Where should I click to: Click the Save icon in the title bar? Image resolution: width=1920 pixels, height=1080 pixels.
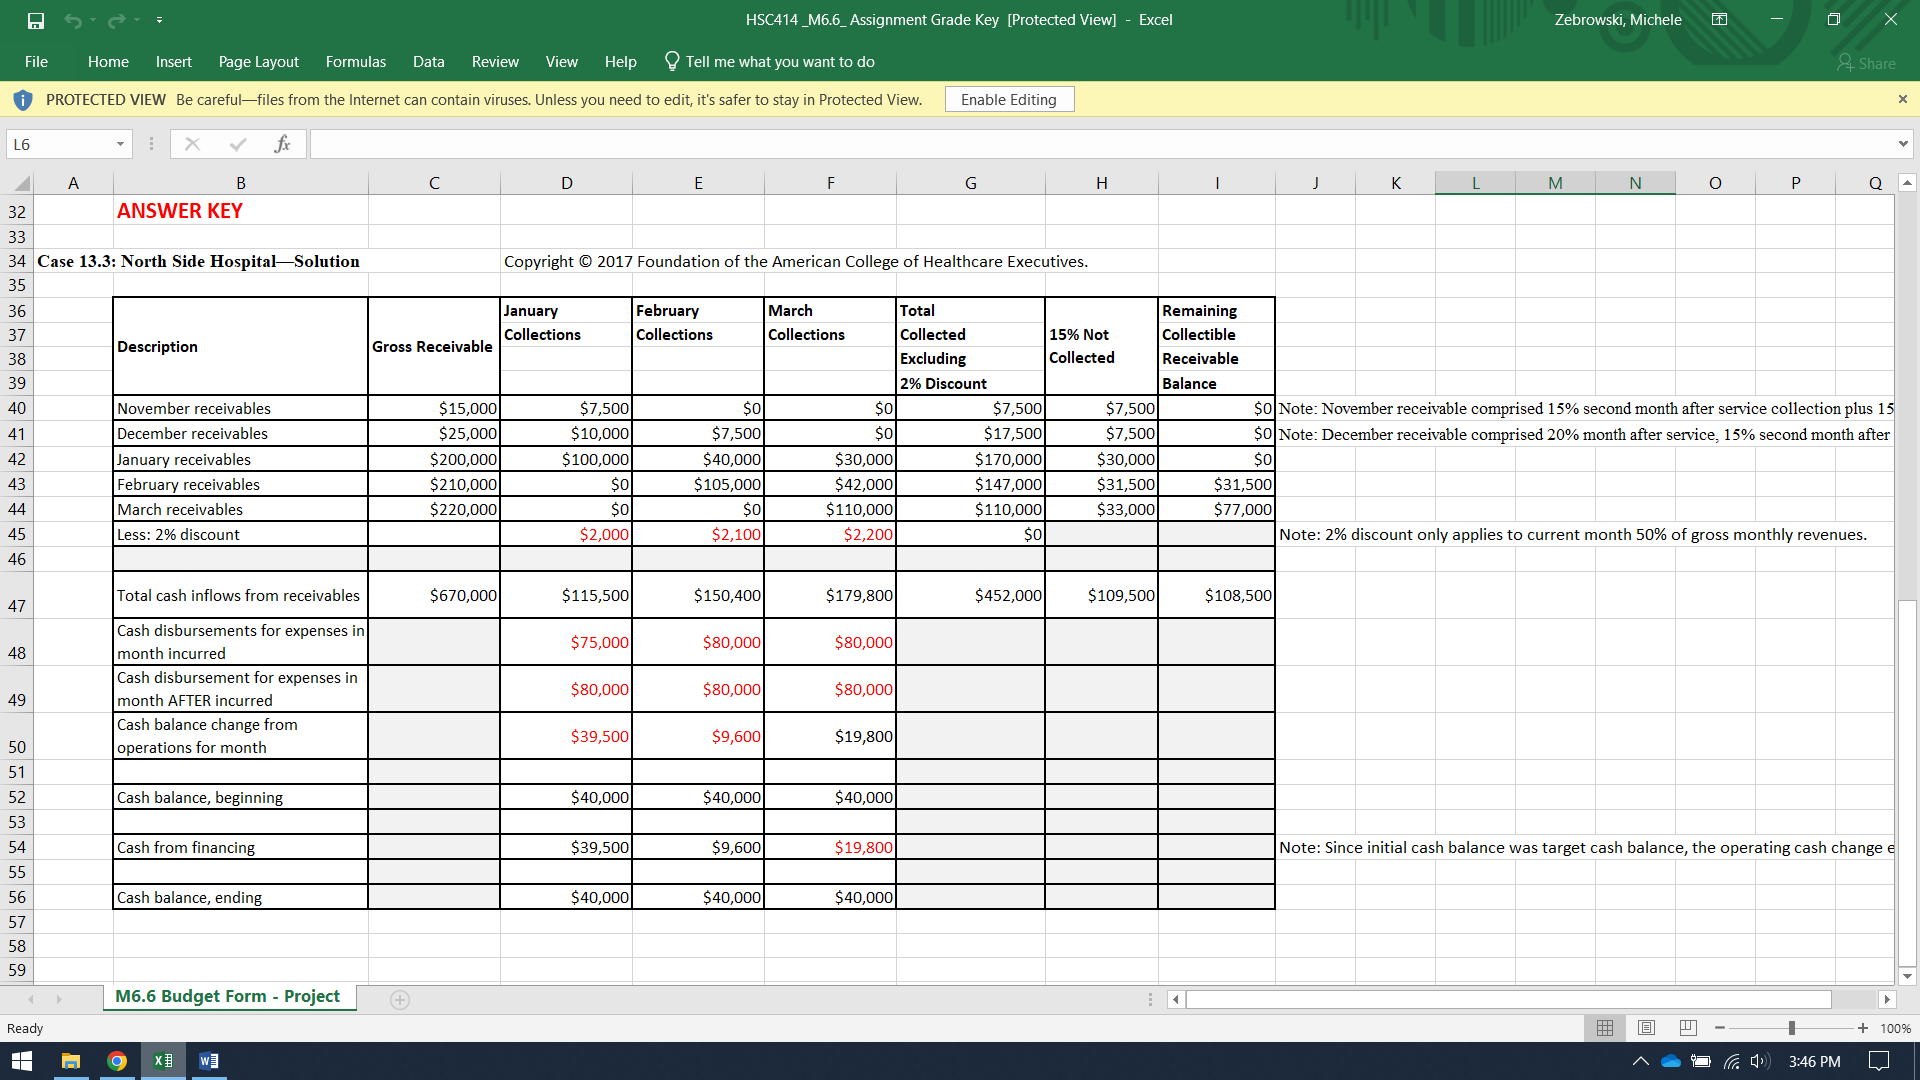coord(36,20)
